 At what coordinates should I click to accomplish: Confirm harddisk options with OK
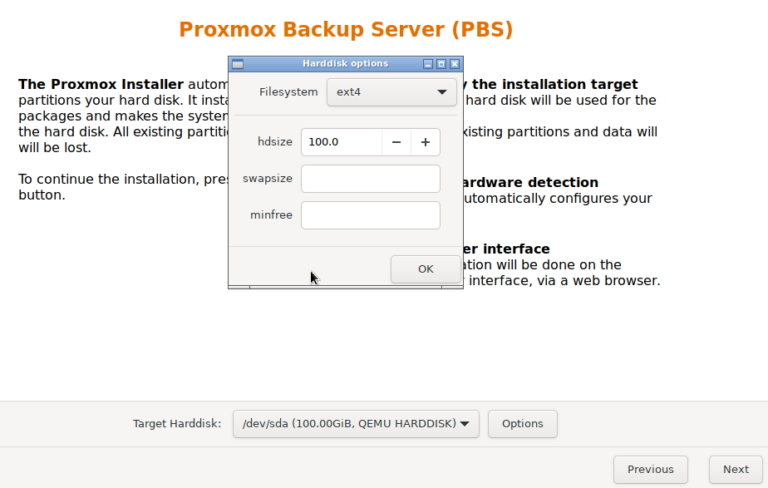(425, 269)
